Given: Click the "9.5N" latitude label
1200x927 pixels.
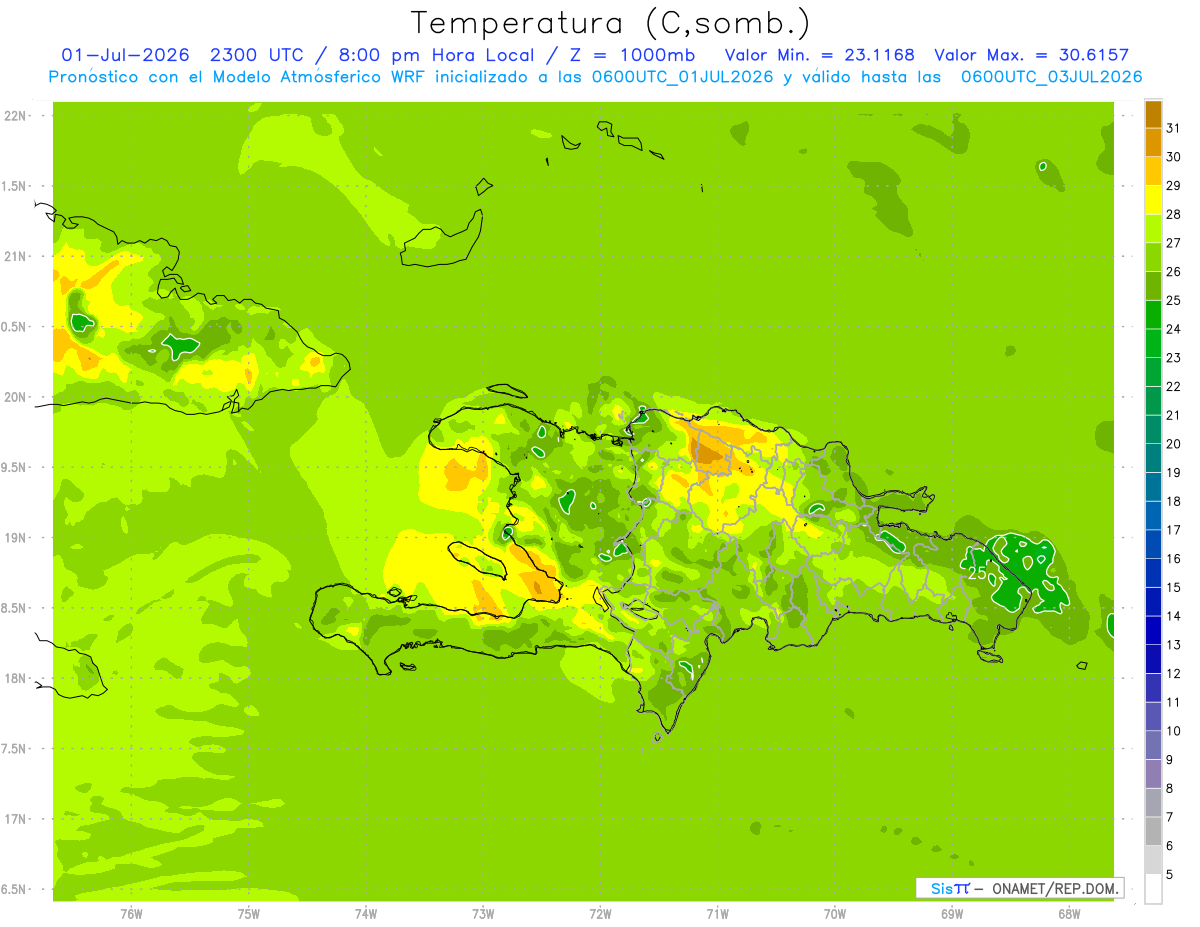Looking at the screenshot, I should pos(15,467).
